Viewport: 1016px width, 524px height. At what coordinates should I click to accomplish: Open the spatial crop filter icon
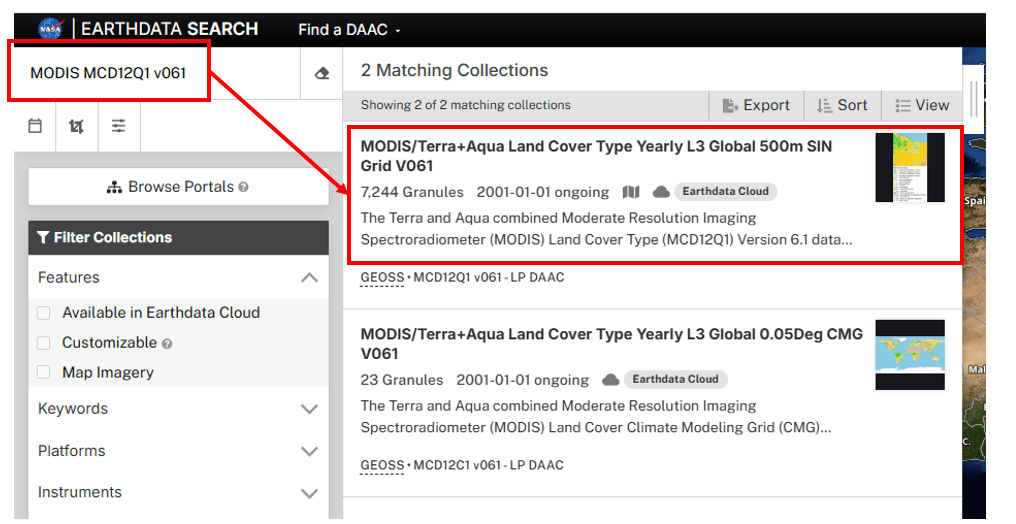point(76,126)
